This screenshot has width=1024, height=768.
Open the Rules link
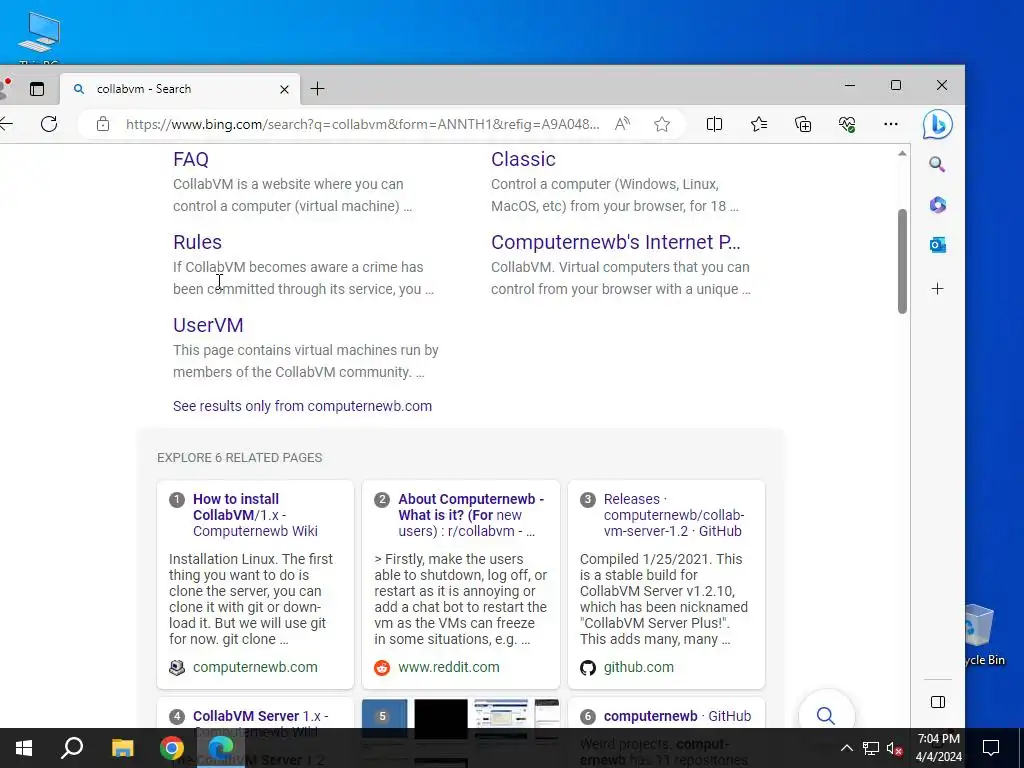coord(197,242)
